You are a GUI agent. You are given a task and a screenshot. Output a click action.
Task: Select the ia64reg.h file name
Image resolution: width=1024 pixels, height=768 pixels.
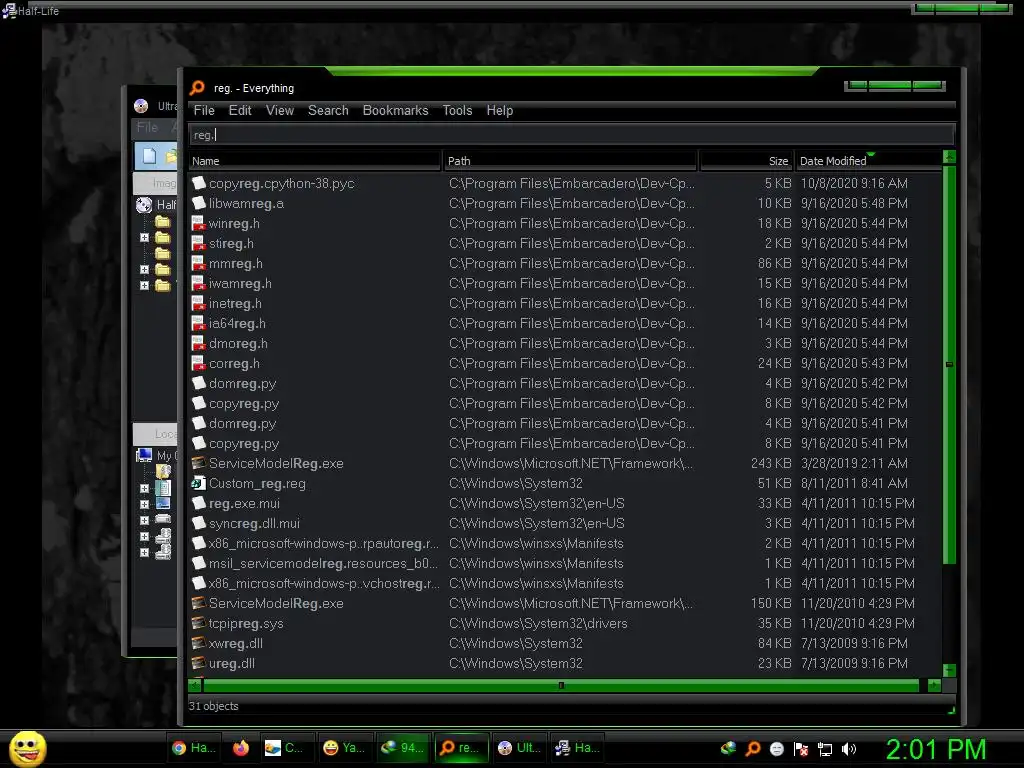[x=237, y=324]
